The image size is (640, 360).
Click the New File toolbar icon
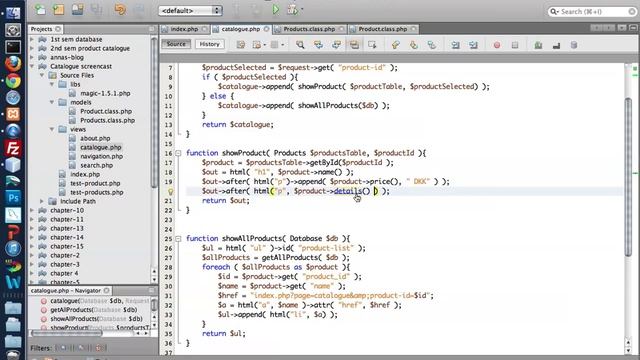point(40,9)
